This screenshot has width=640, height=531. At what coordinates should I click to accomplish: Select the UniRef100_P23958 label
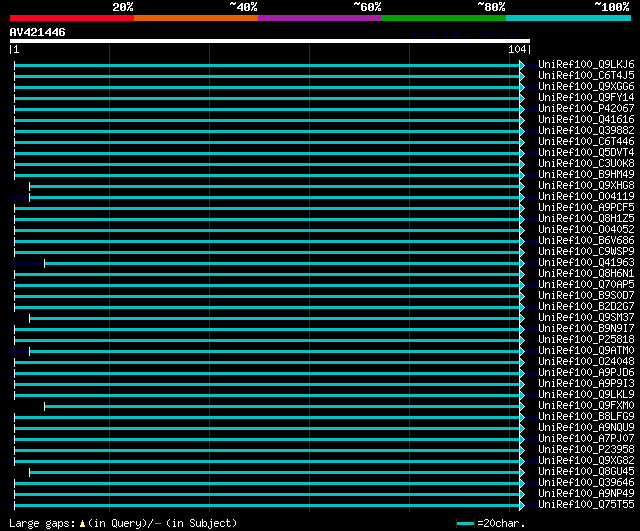click(586, 450)
